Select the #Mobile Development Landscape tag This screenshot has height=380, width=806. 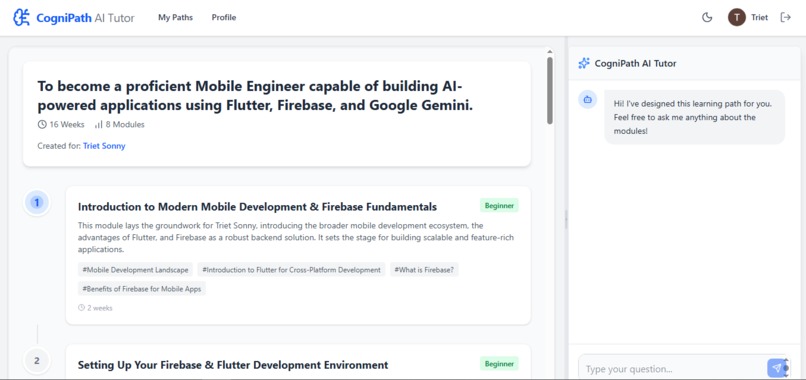click(135, 269)
